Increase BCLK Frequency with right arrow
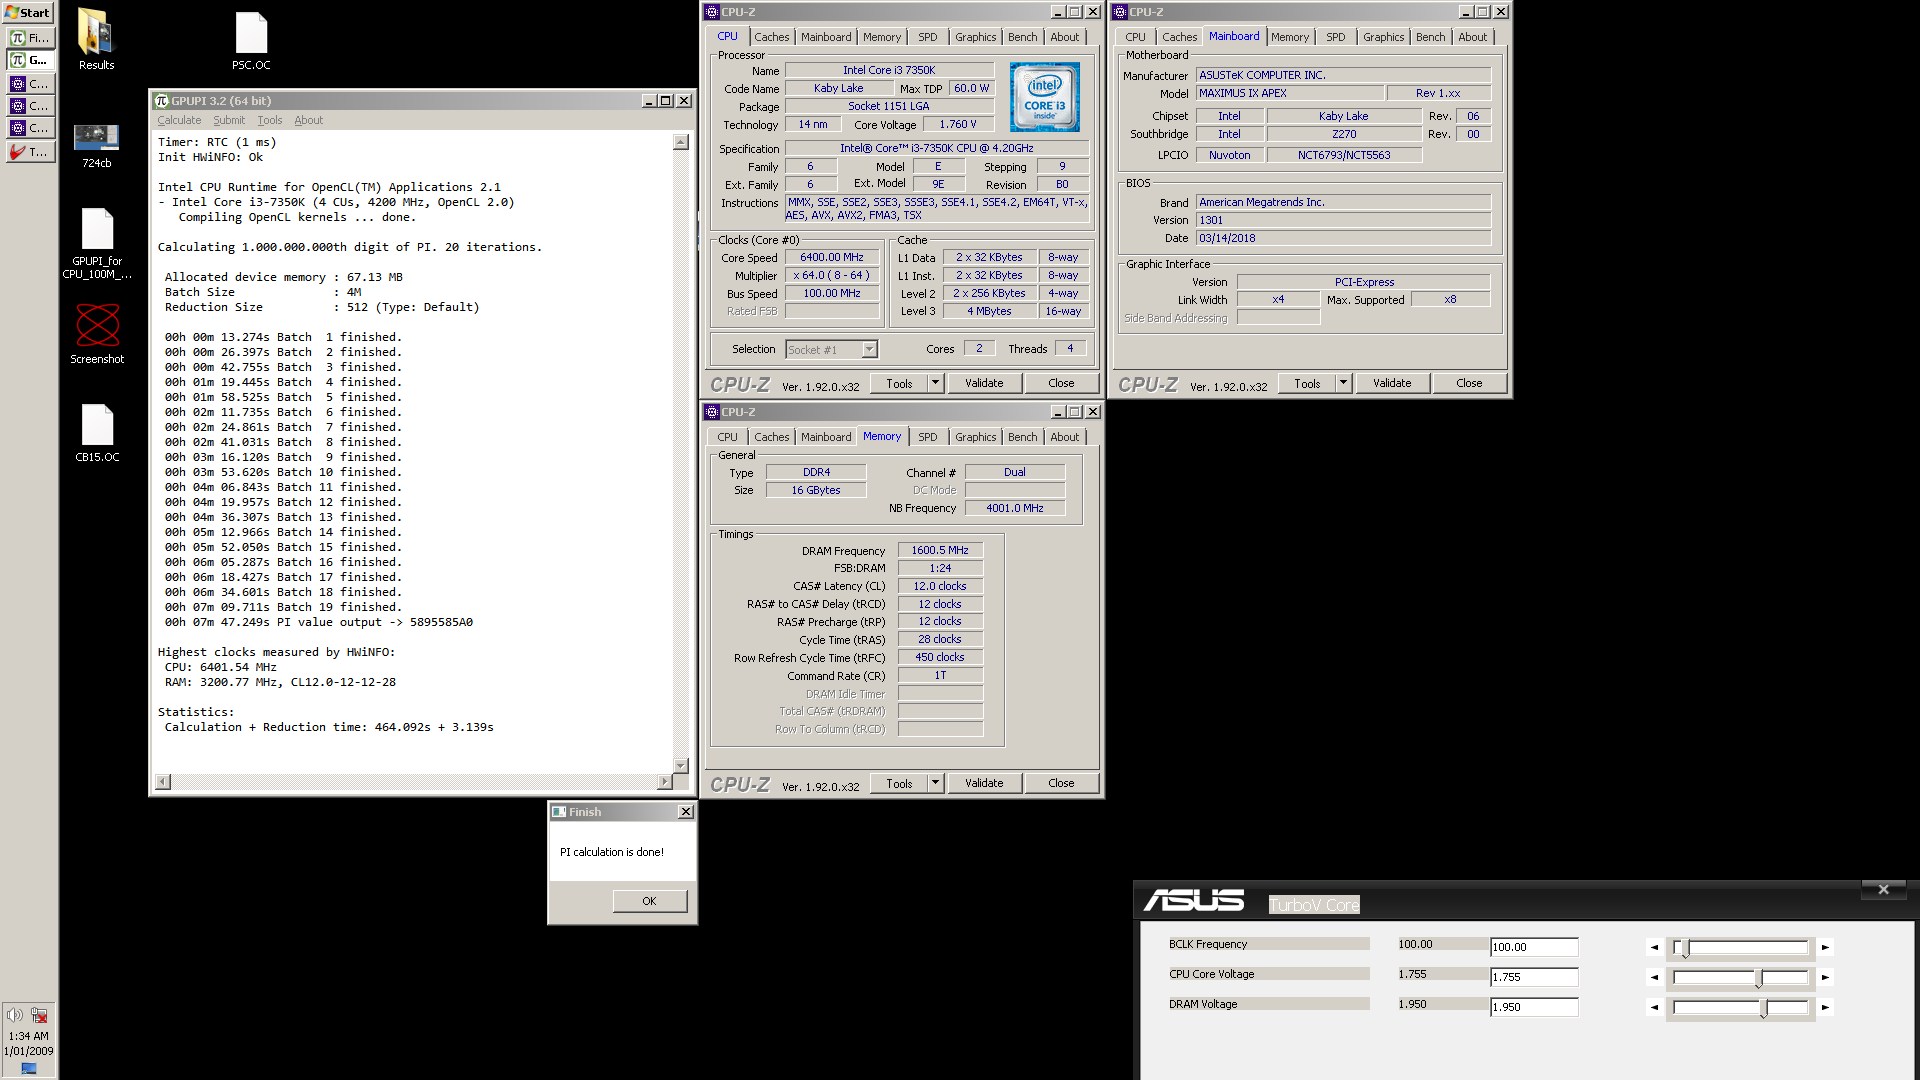 (x=1825, y=947)
